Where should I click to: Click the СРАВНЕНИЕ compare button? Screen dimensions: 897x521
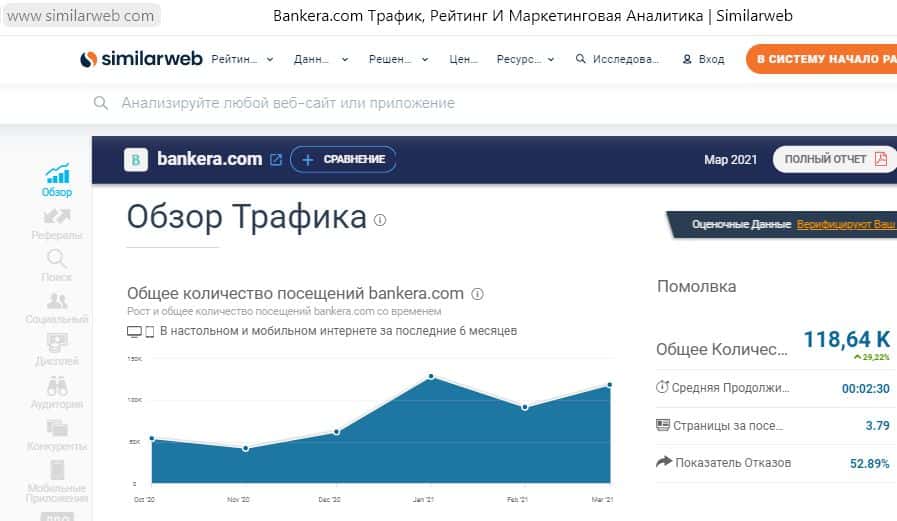(343, 160)
